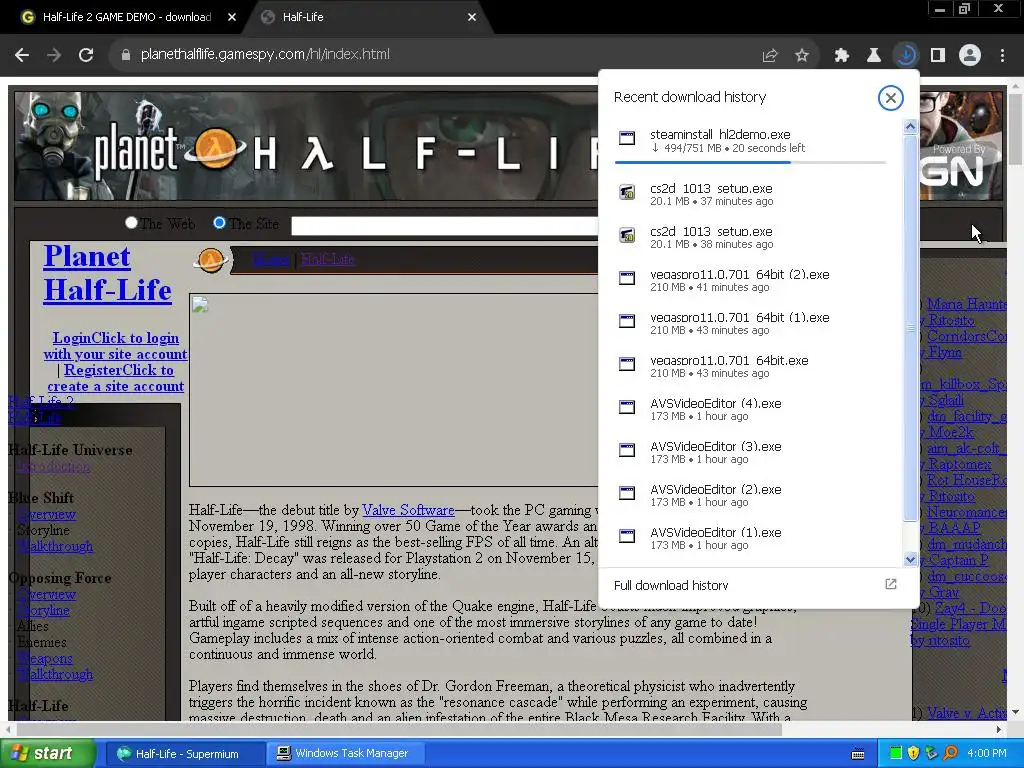Click the address bar URL

click(x=265, y=54)
